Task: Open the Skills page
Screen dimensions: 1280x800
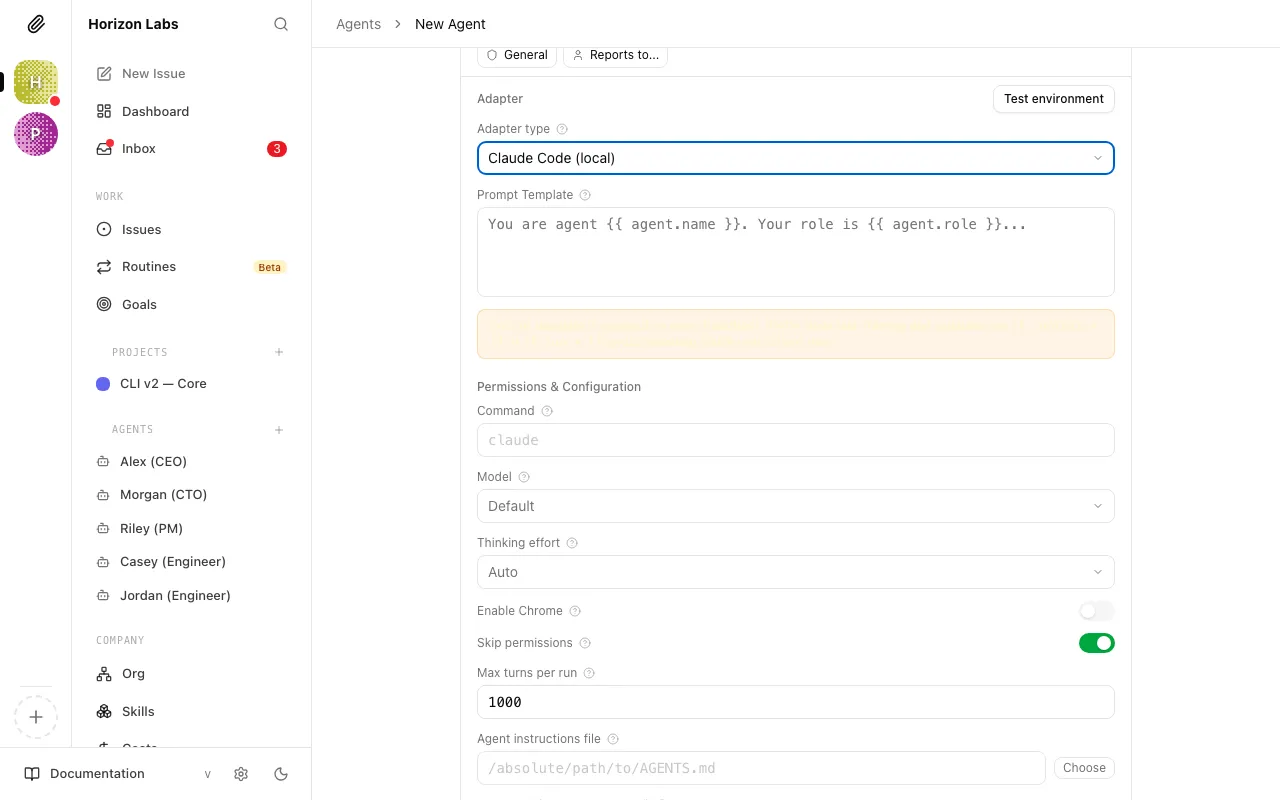Action: 191,711
